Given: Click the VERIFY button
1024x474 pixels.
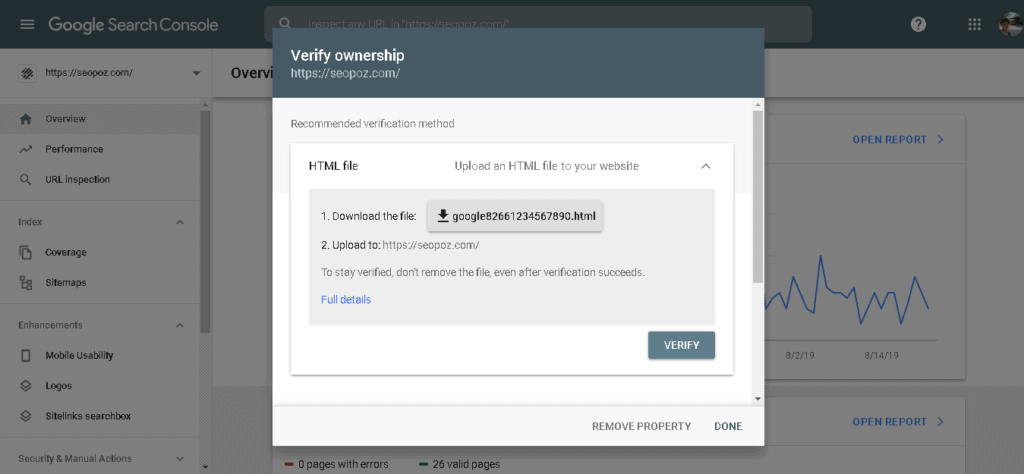Looking at the screenshot, I should coord(681,345).
